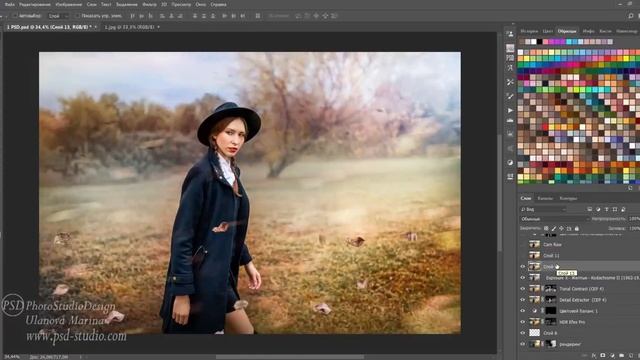This screenshot has width=640, height=360.
Task: Open the Окно menu
Action: pyautogui.click(x=200, y=4)
